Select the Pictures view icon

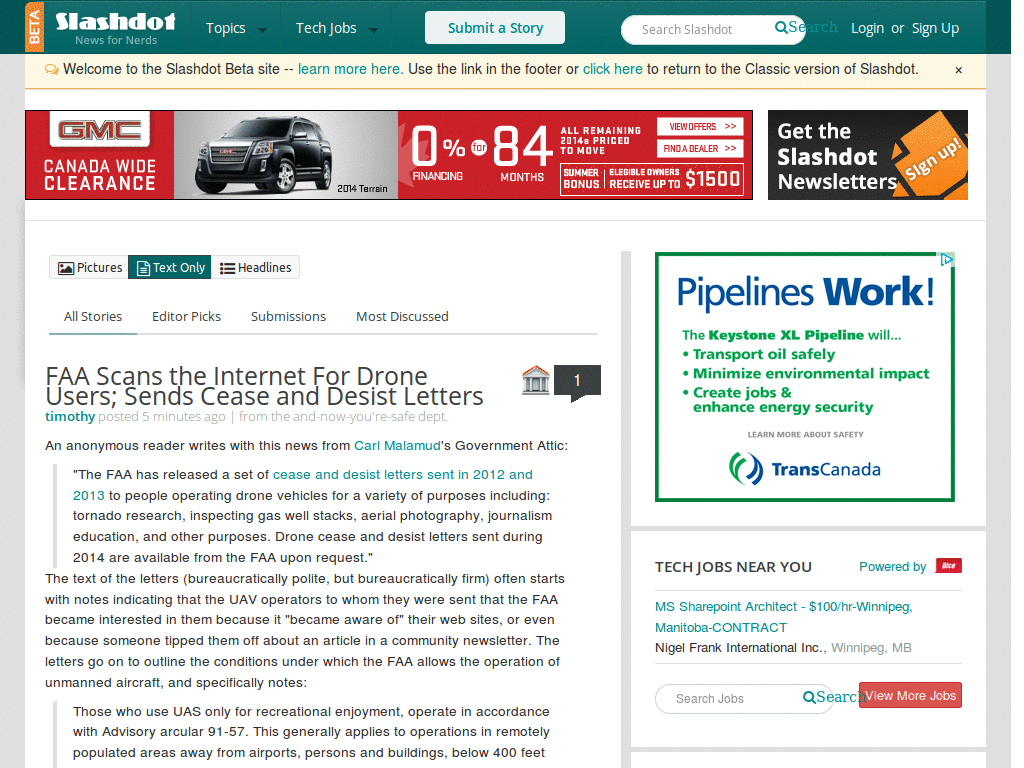(x=64, y=267)
